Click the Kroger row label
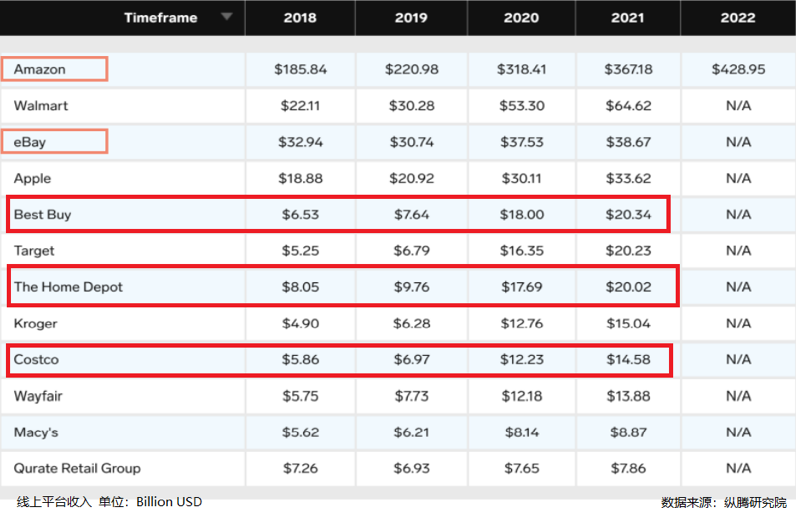Viewport: 796px width, 513px height. coord(36,323)
